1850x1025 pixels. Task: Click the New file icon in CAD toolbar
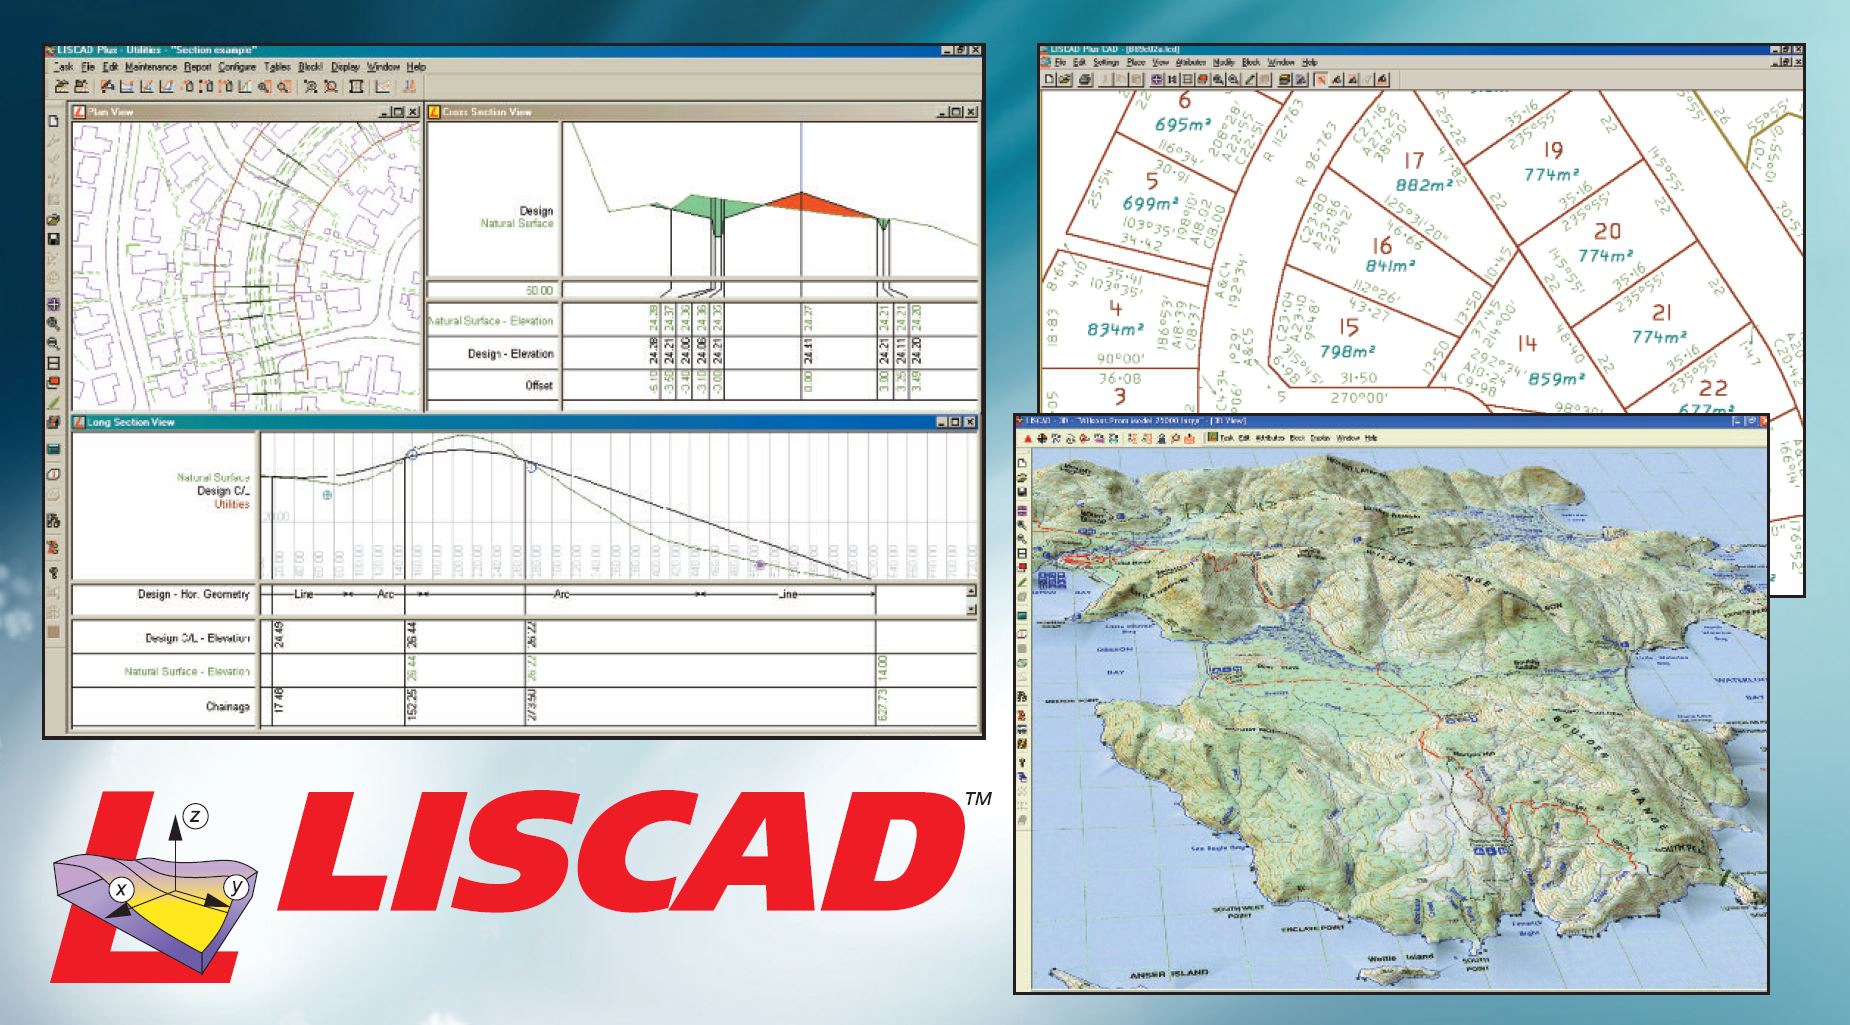[x=1049, y=79]
